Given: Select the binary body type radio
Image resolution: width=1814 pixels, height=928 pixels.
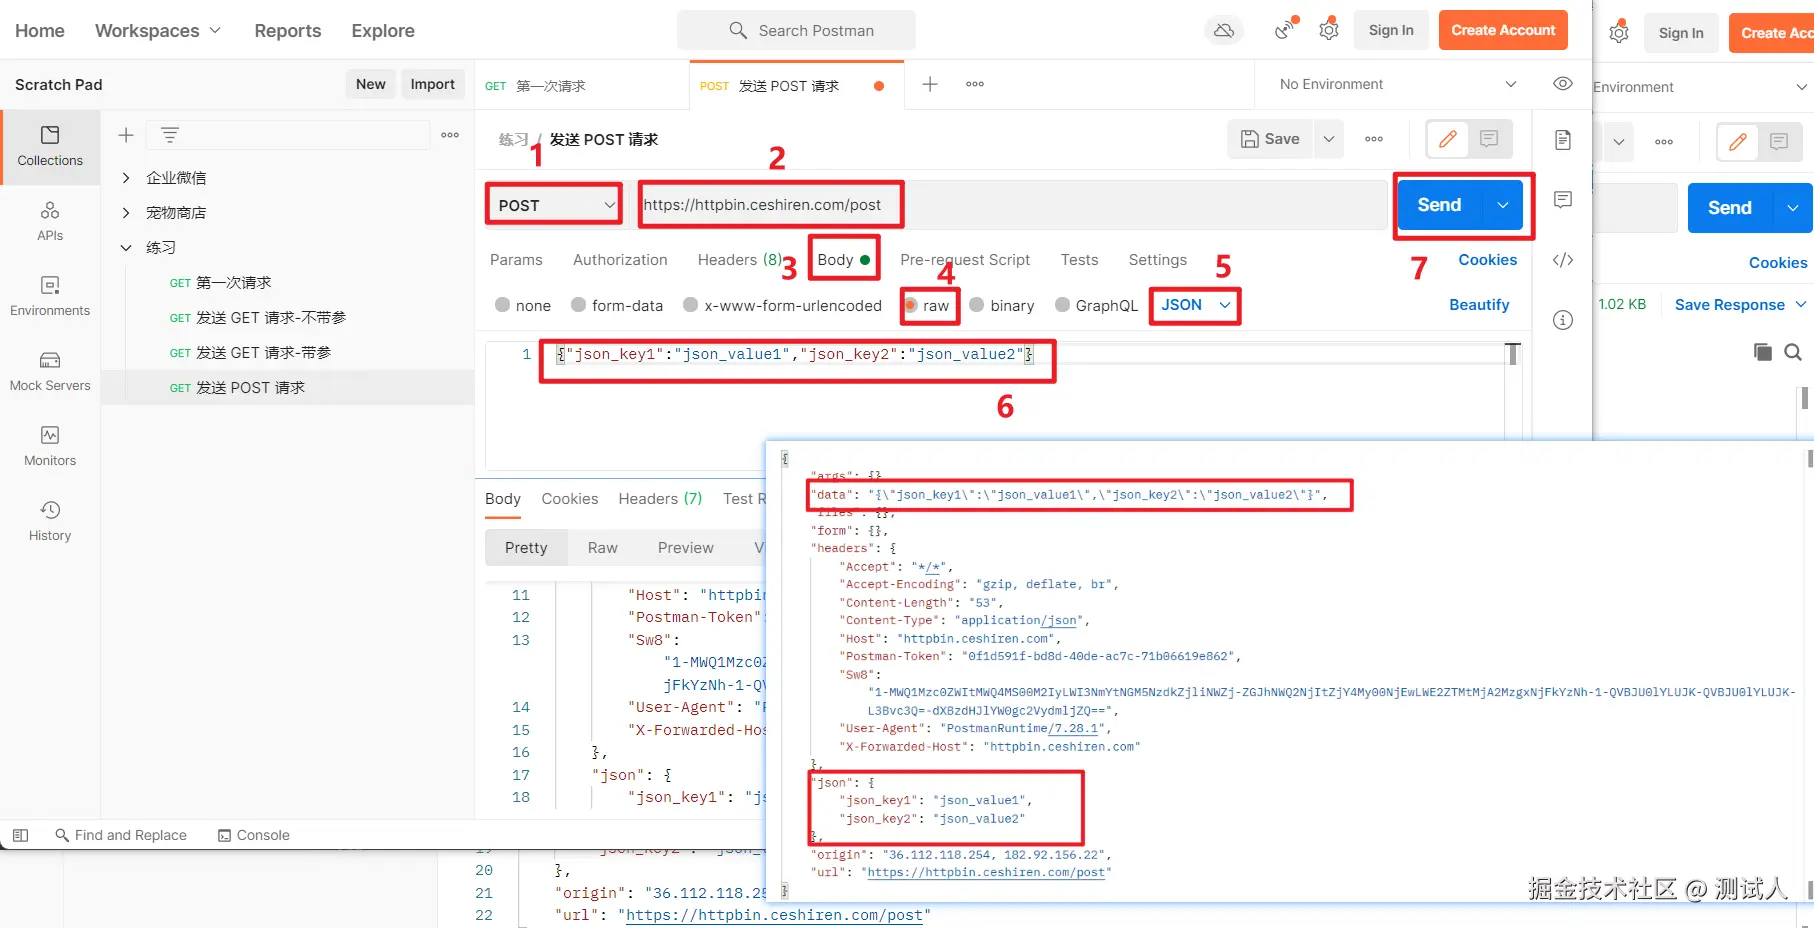Looking at the screenshot, I should (x=977, y=305).
